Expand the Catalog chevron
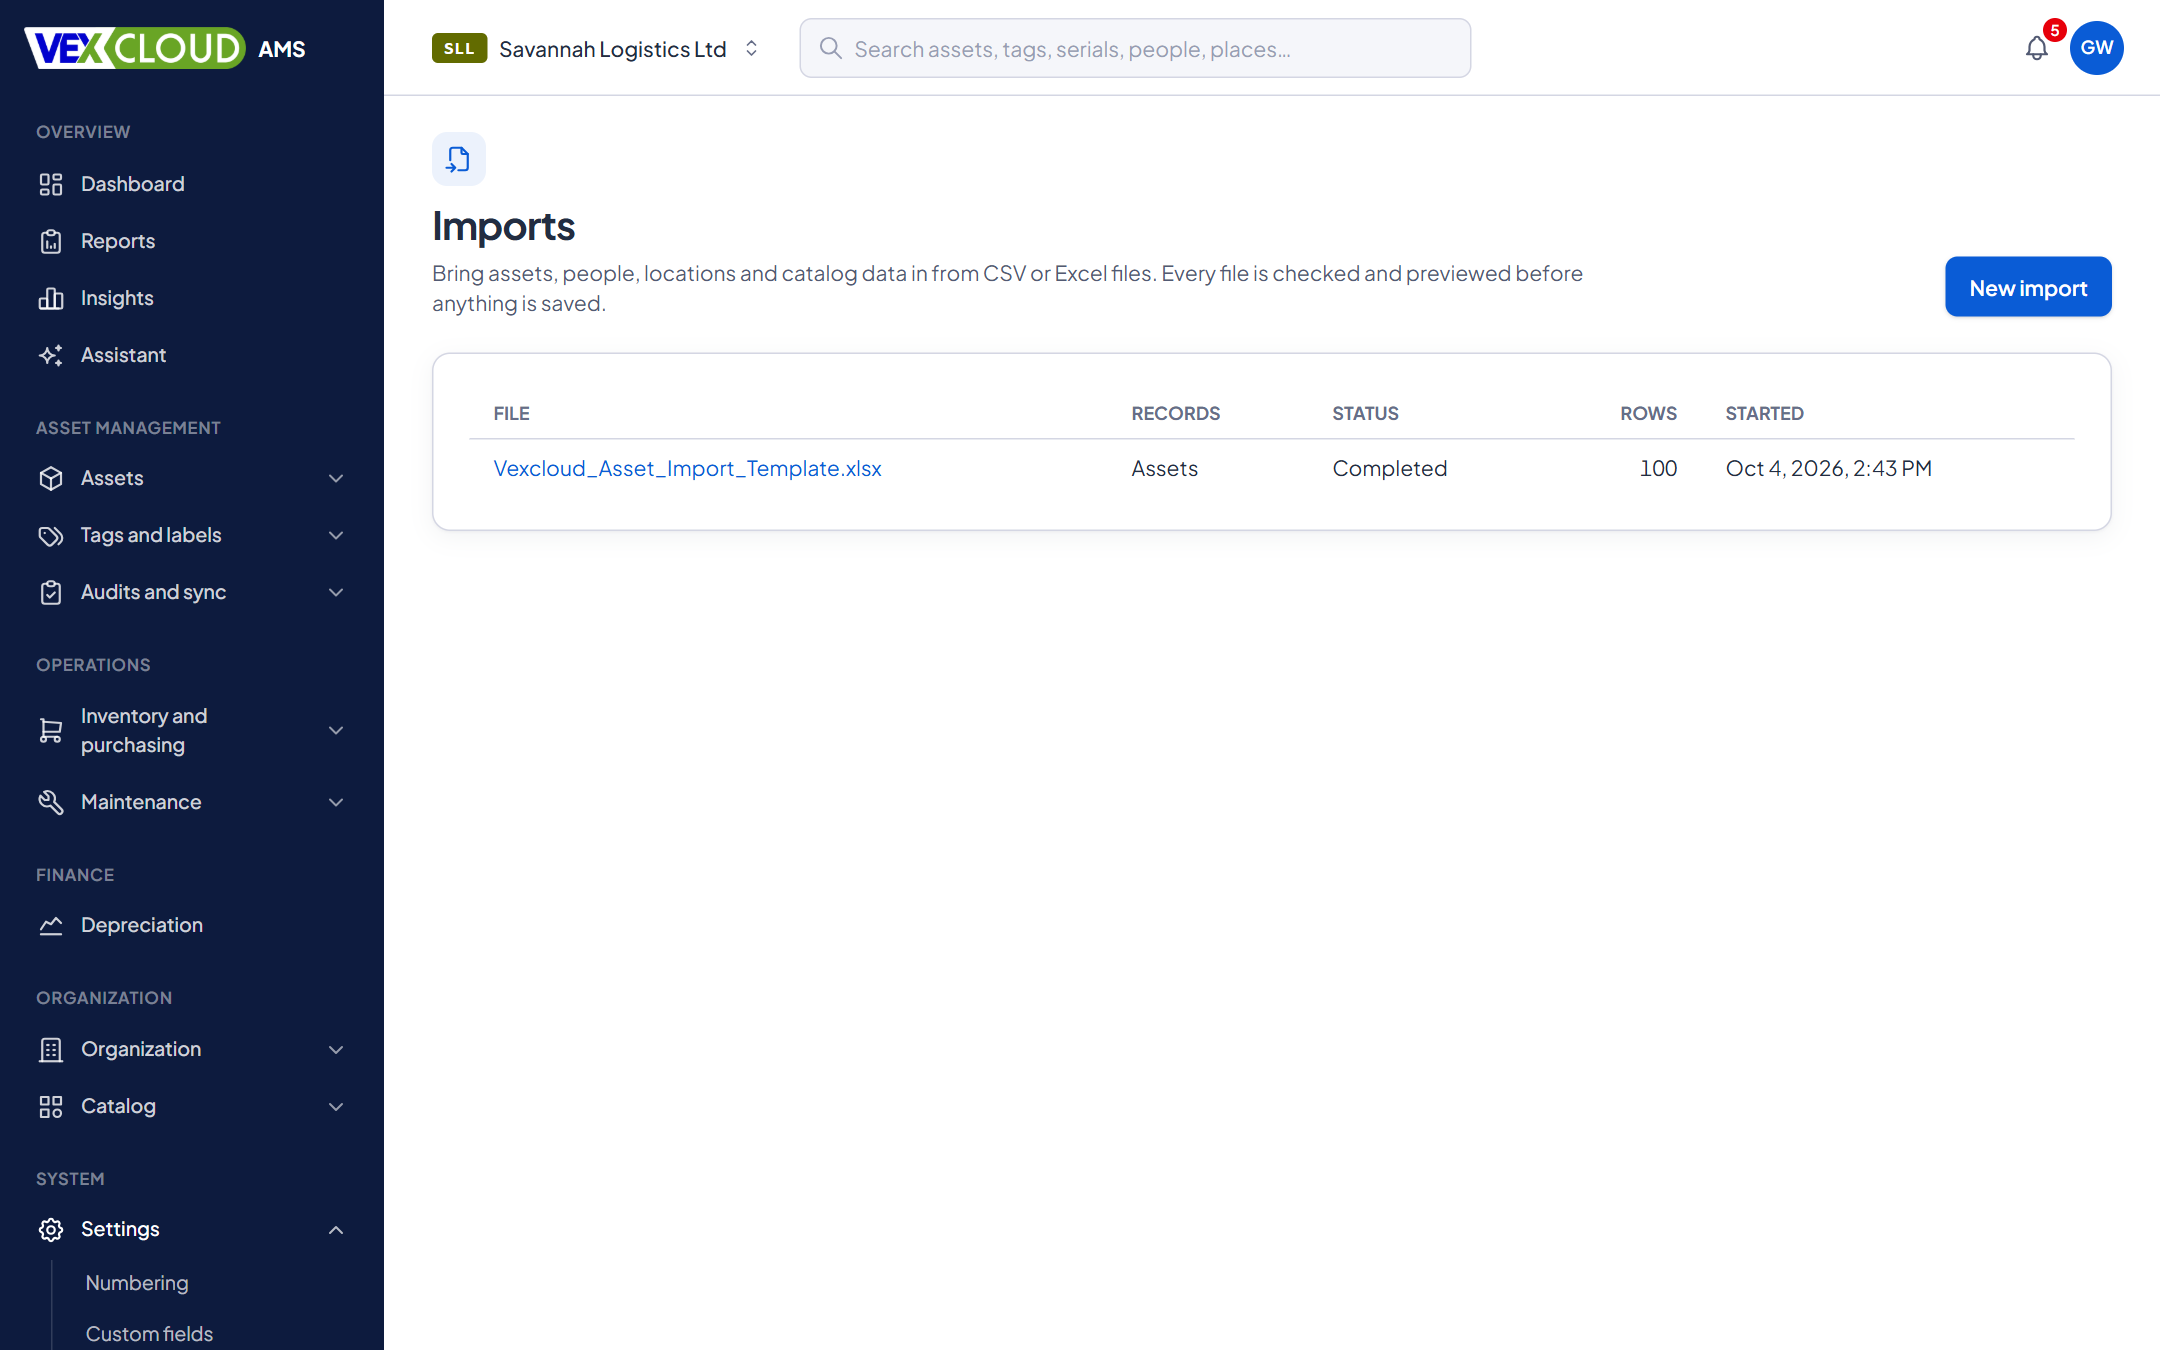 336,1106
